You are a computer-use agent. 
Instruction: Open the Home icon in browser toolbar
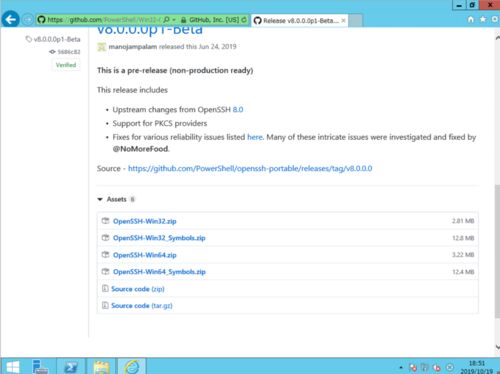point(471,19)
